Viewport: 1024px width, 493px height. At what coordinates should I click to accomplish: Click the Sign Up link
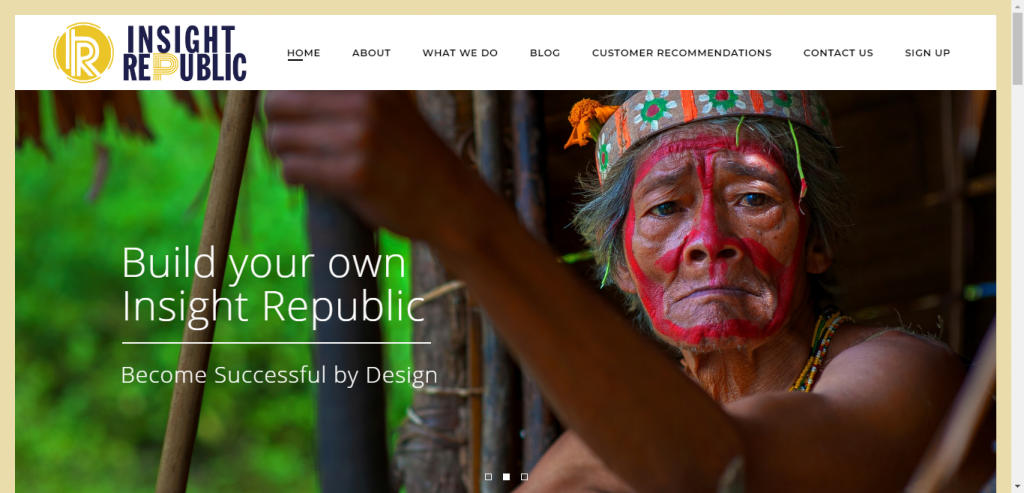[927, 53]
